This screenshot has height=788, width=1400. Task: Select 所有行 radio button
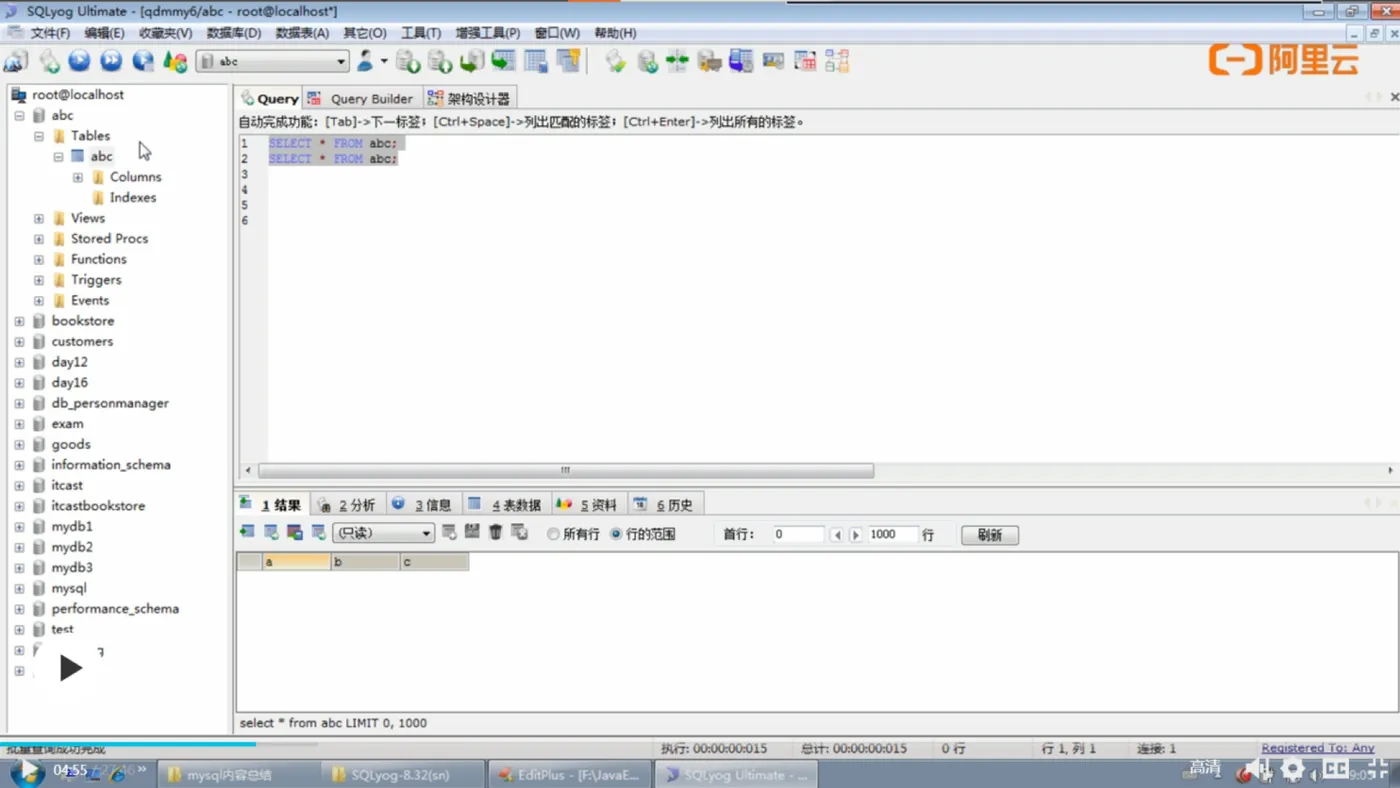click(x=553, y=534)
